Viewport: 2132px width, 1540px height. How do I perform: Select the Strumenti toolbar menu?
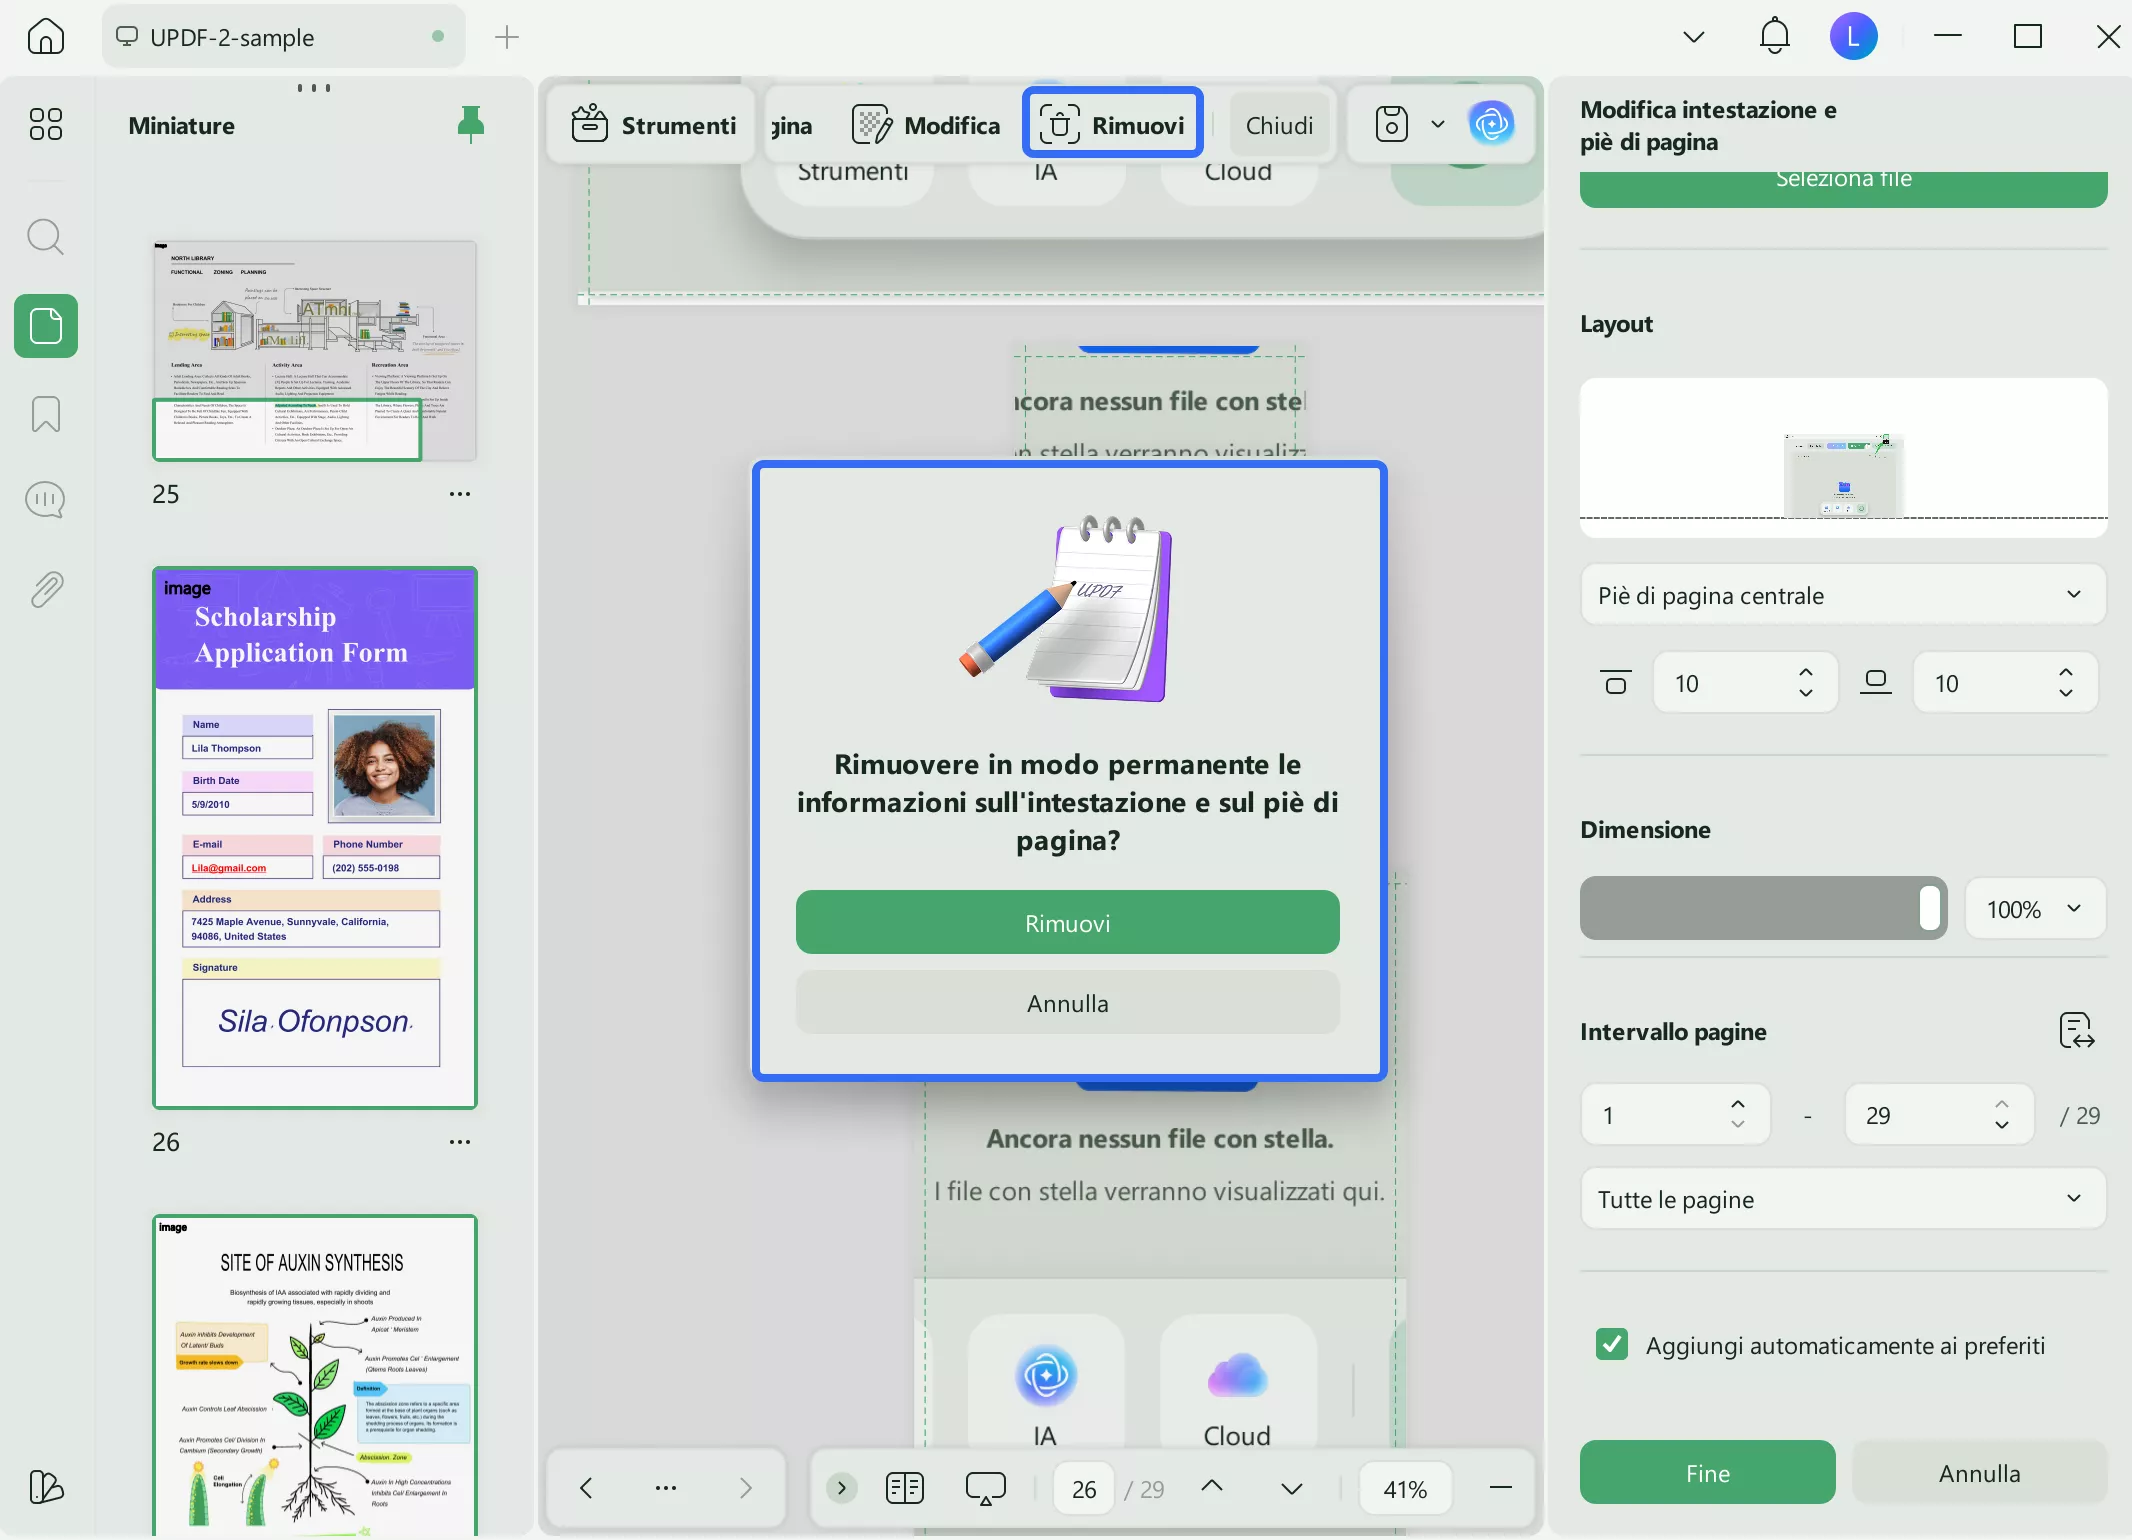click(x=654, y=125)
